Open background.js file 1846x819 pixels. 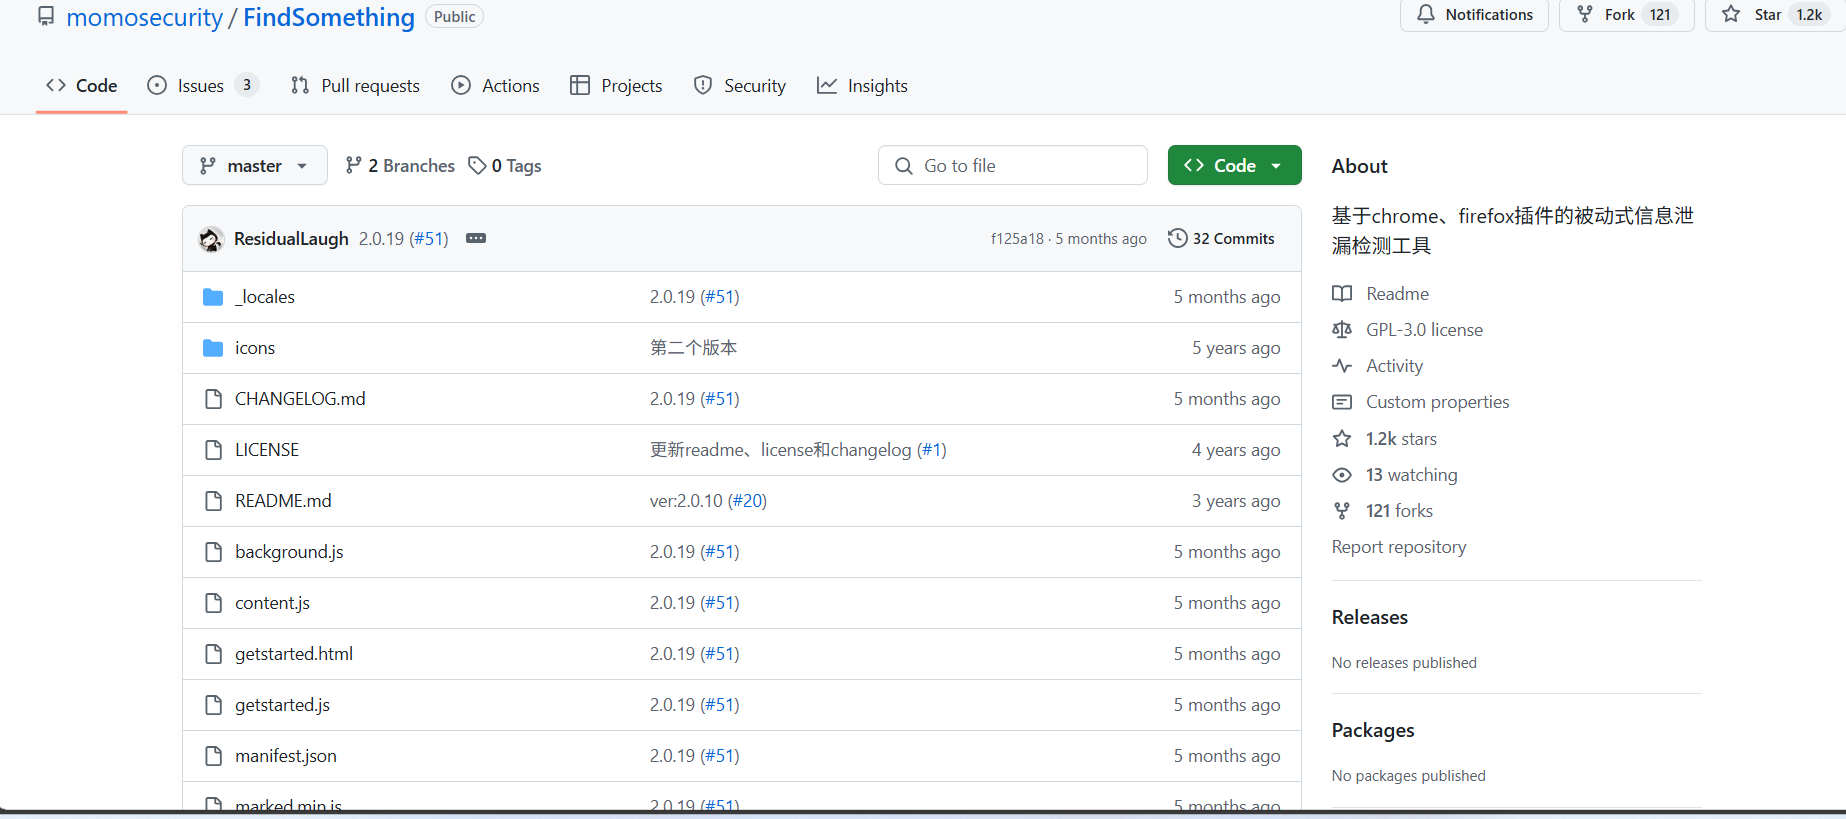click(289, 552)
